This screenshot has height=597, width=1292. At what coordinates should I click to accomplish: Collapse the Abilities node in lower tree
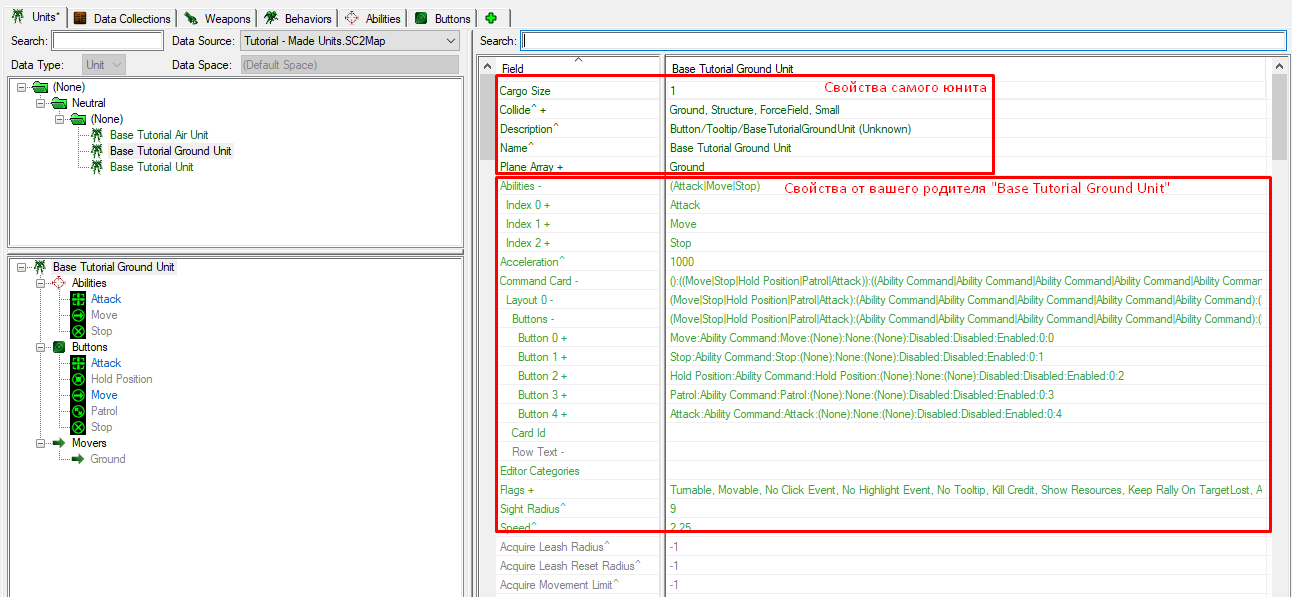coord(41,283)
